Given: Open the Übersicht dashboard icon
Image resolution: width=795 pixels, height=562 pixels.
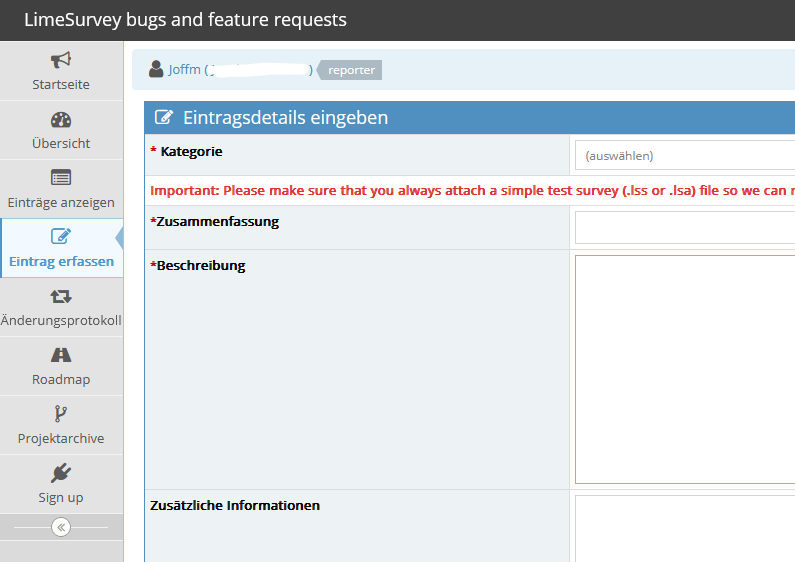Looking at the screenshot, I should (61, 119).
